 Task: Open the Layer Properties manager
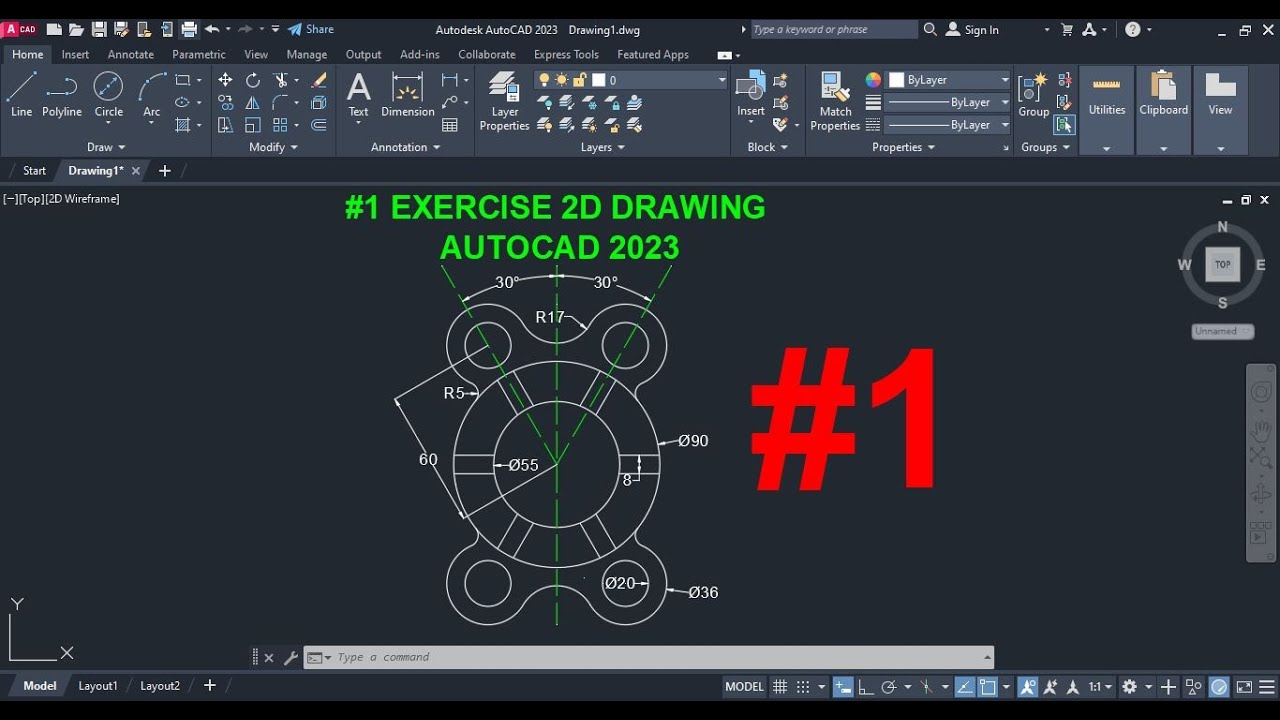(x=504, y=101)
